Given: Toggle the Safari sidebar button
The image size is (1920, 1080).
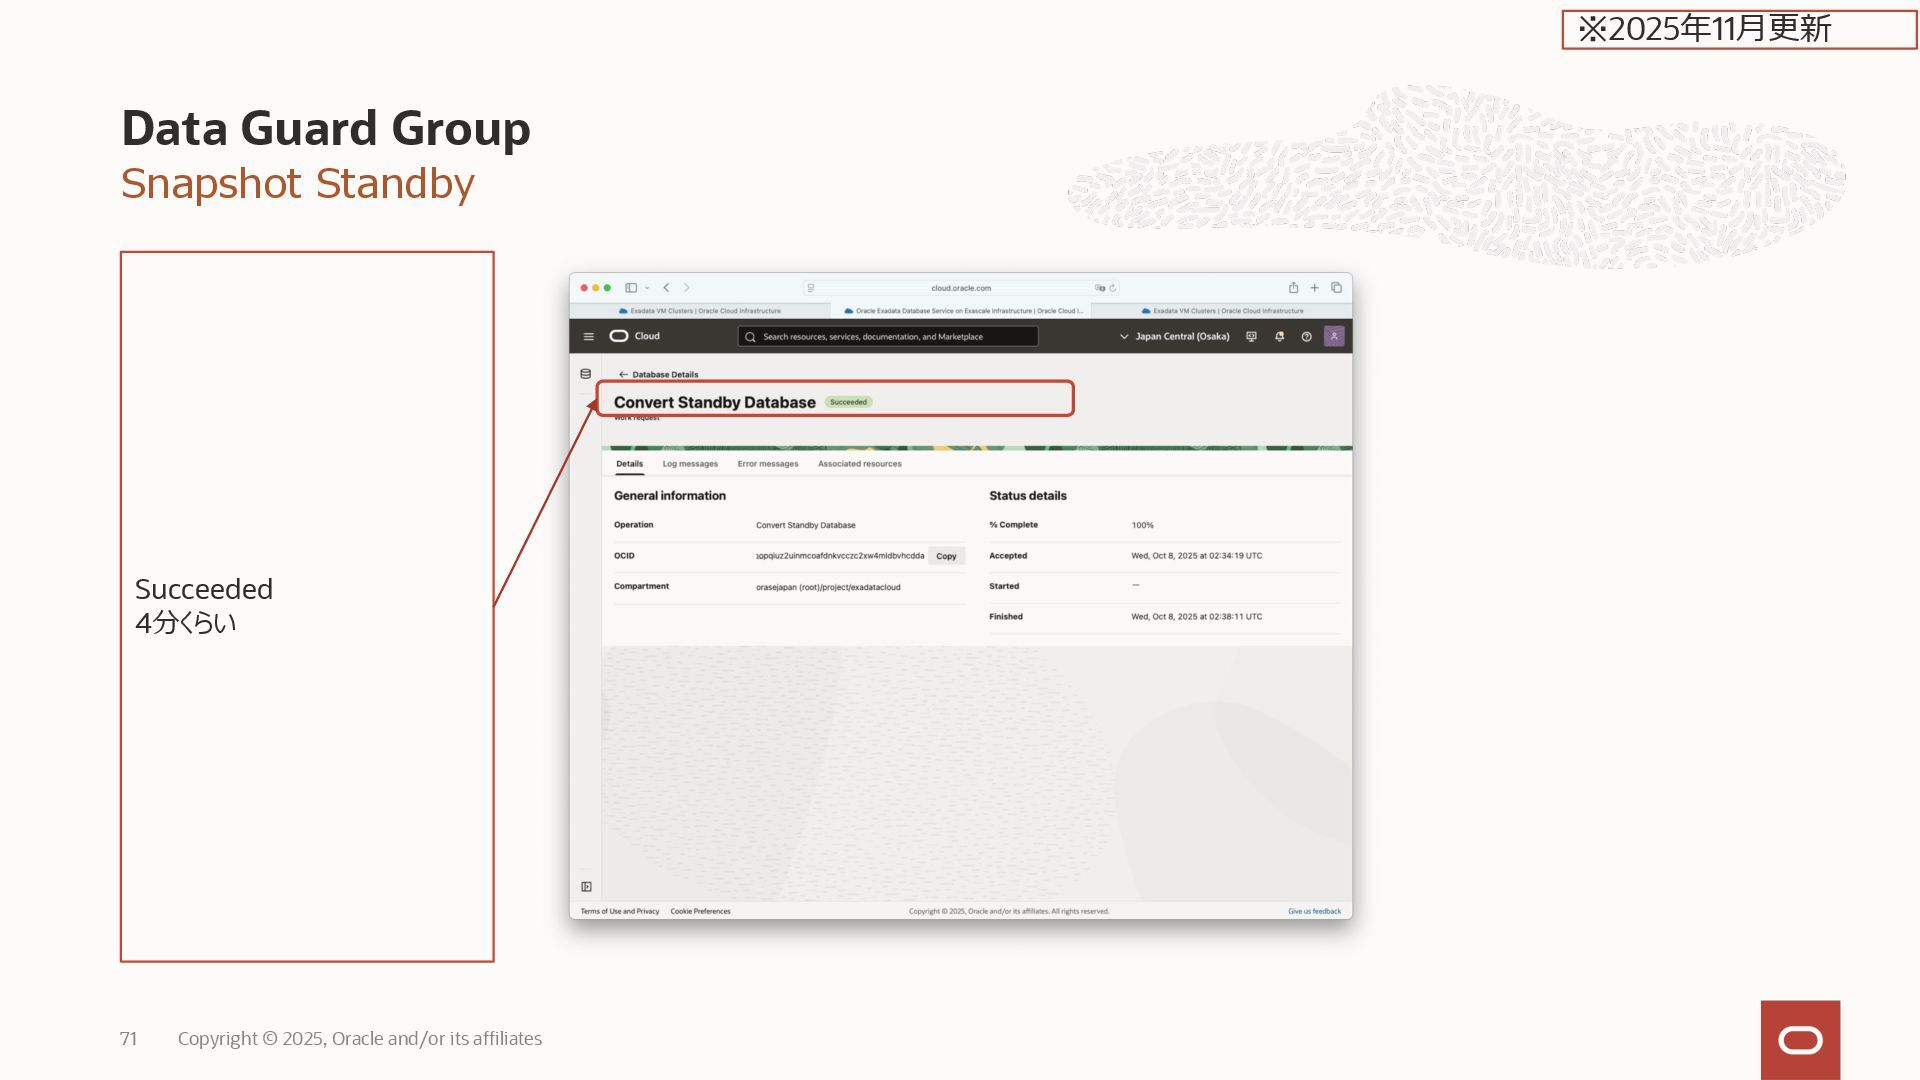Looking at the screenshot, I should click(631, 288).
